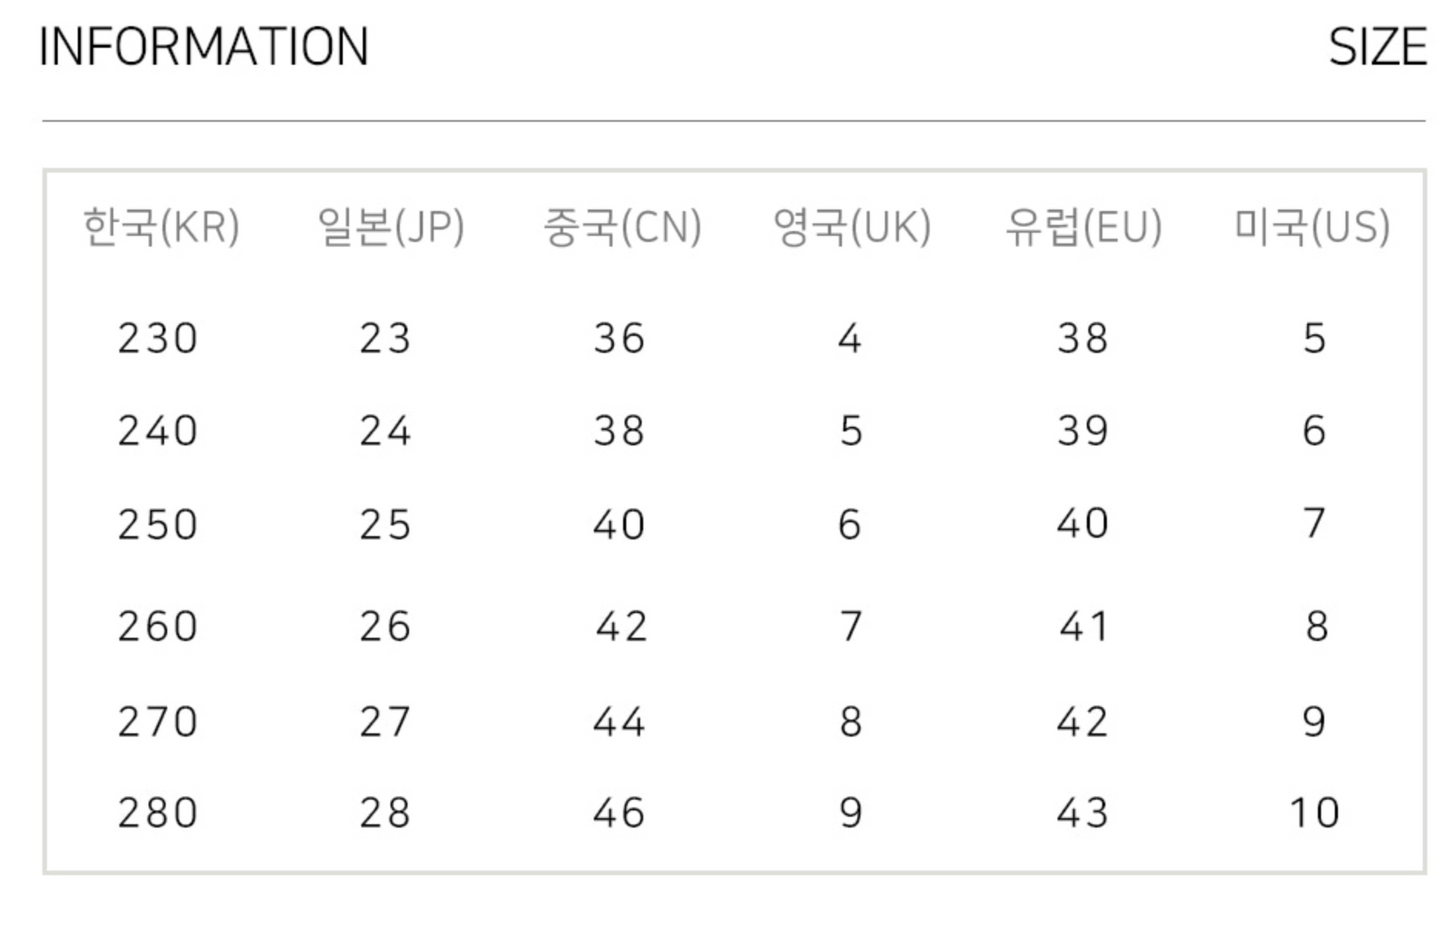Click UK size 4 in the 230 row
The image size is (1445, 926).
850,339
